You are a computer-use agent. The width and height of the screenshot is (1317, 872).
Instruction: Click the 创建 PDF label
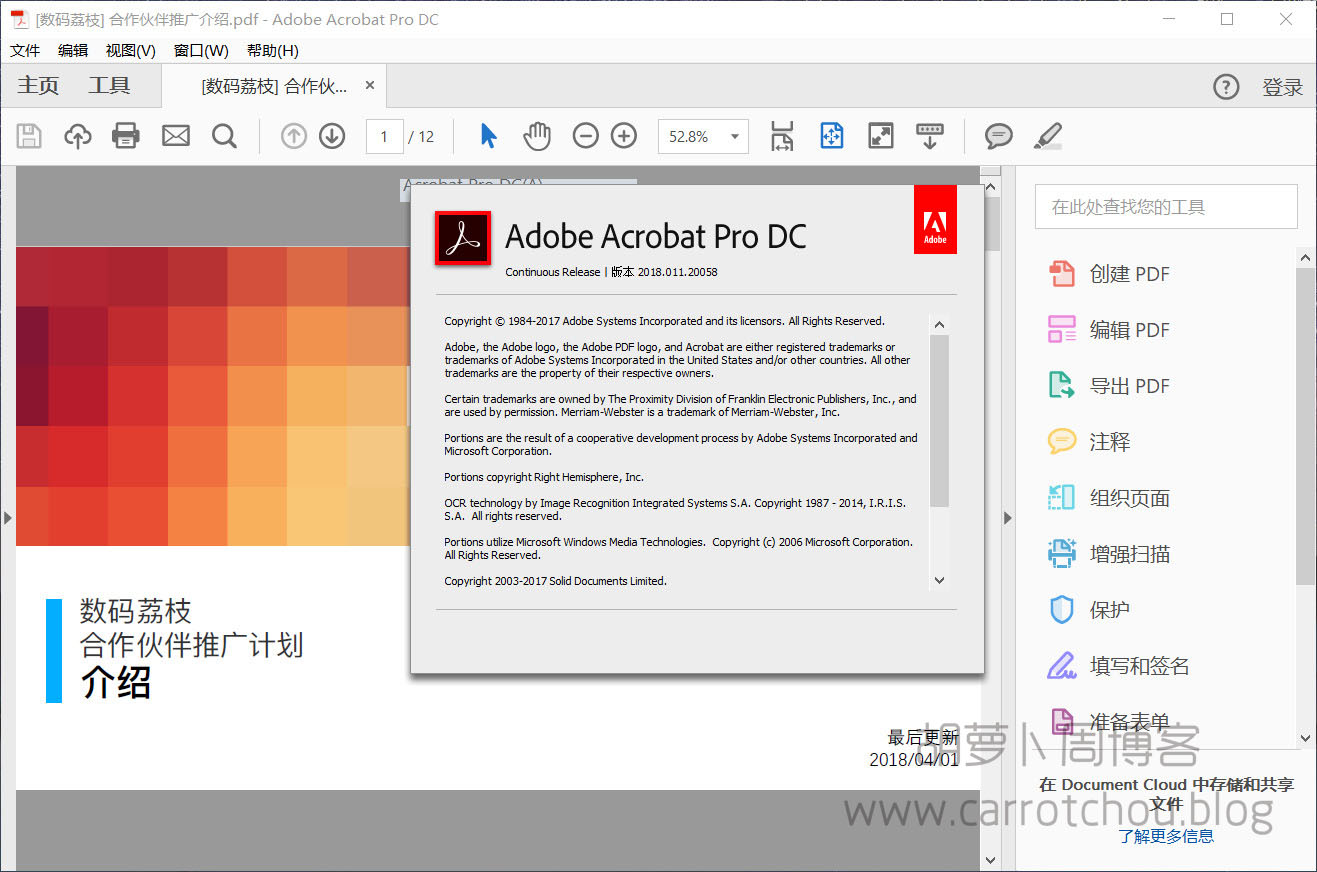pos(1130,274)
